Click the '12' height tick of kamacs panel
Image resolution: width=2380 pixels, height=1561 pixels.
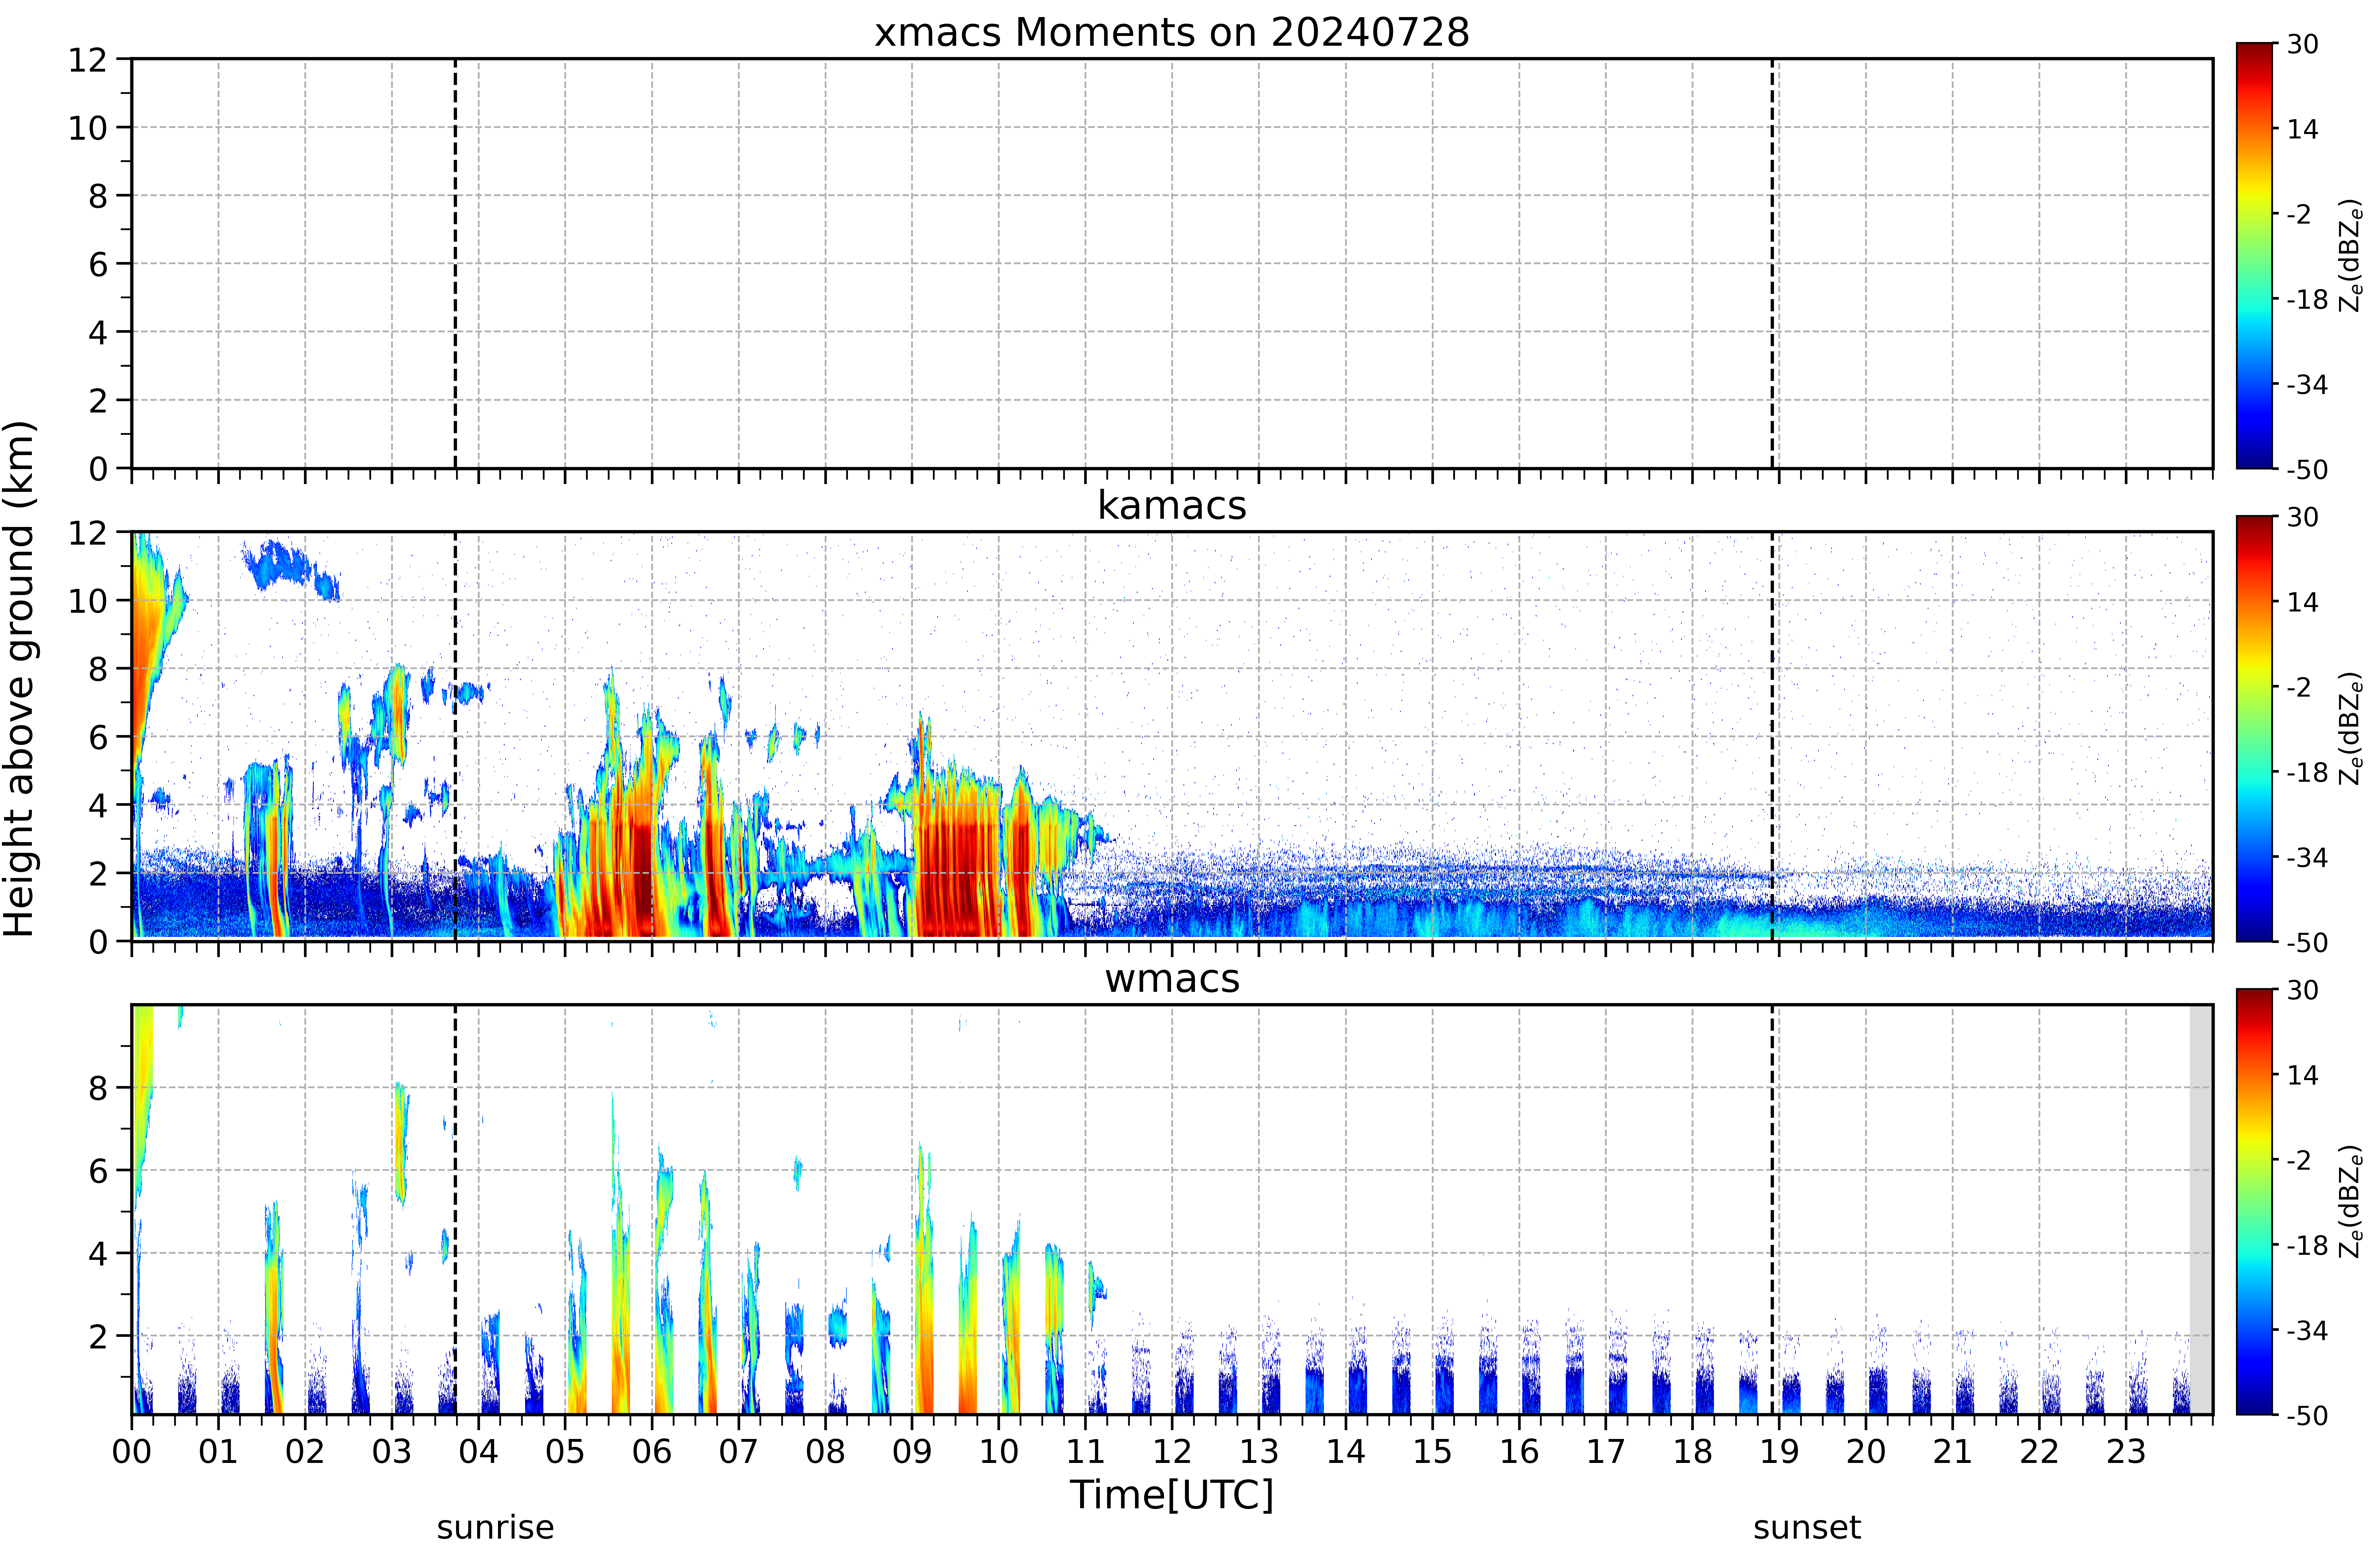pyautogui.click(x=88, y=533)
